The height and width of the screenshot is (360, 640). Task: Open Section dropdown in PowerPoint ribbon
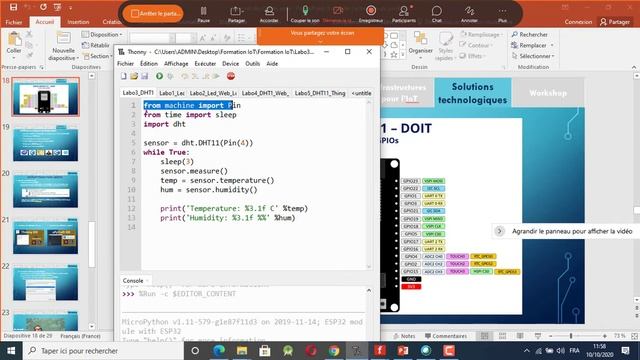tap(97, 56)
